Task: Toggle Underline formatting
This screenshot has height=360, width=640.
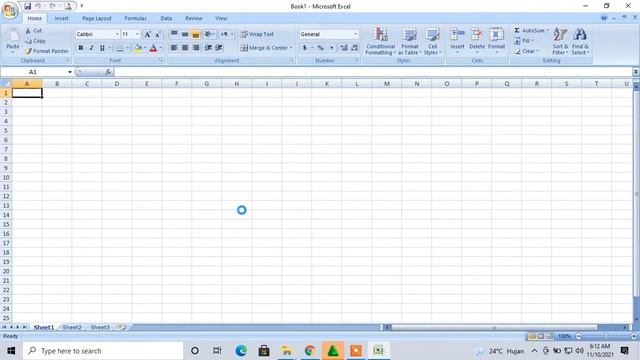Action: 102,48
